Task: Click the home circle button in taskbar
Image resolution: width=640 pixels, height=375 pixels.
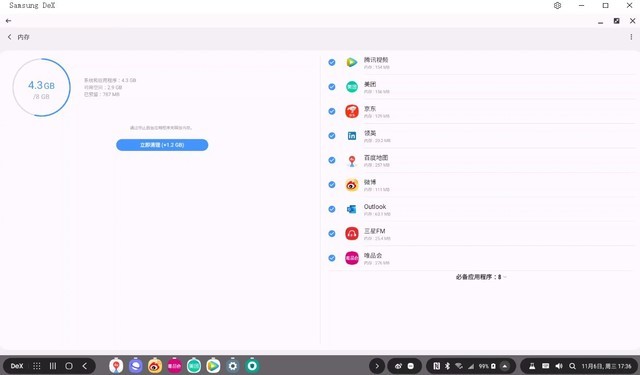Action: click(x=69, y=366)
